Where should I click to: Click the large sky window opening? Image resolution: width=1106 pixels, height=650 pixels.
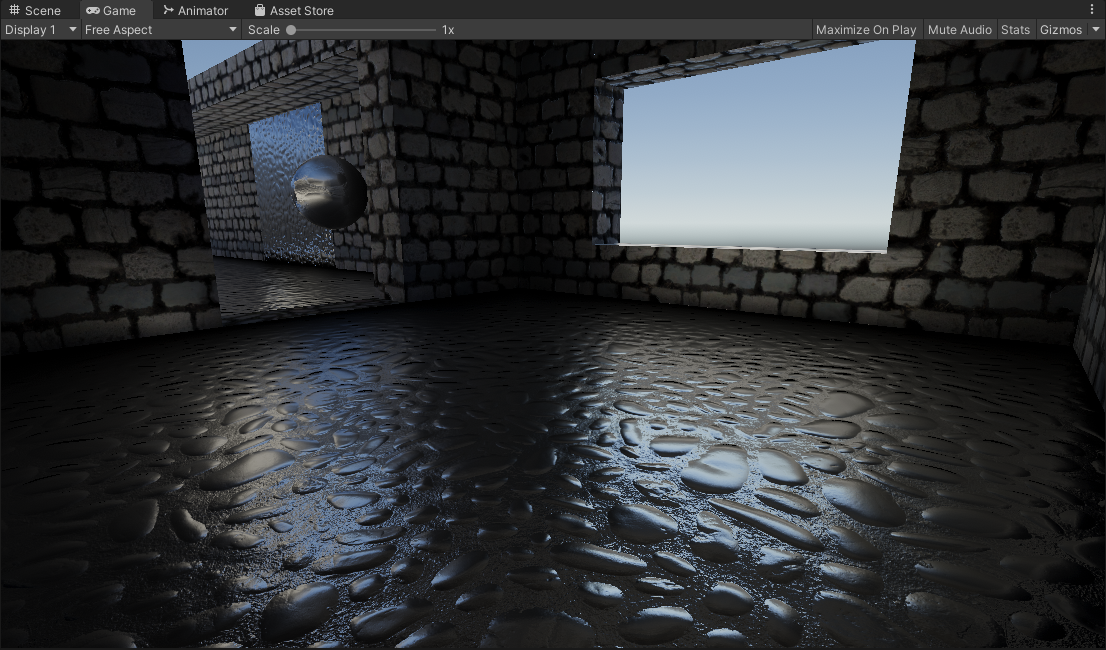click(x=760, y=150)
